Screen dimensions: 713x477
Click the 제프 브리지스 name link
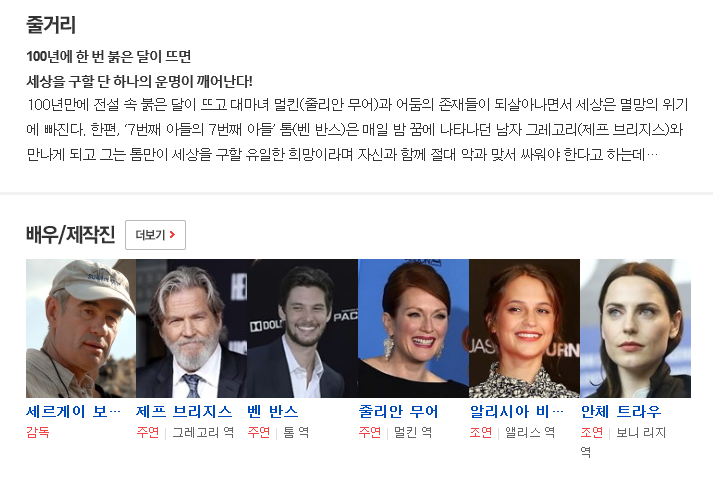(184, 412)
